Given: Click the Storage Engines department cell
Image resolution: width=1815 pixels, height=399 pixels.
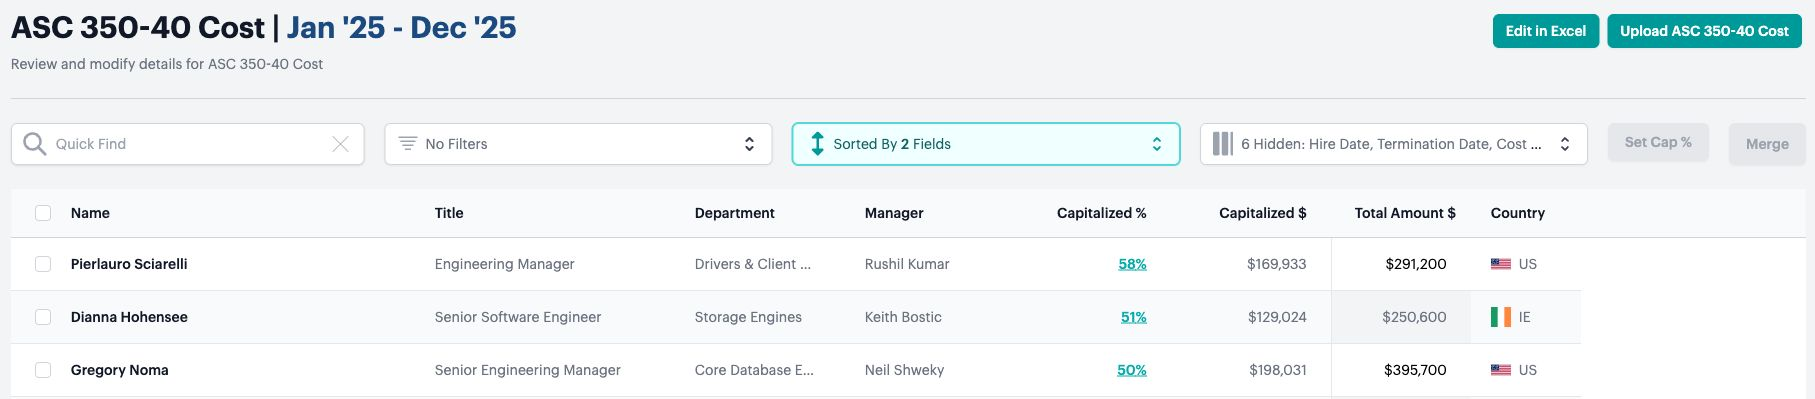Looking at the screenshot, I should pyautogui.click(x=748, y=317).
